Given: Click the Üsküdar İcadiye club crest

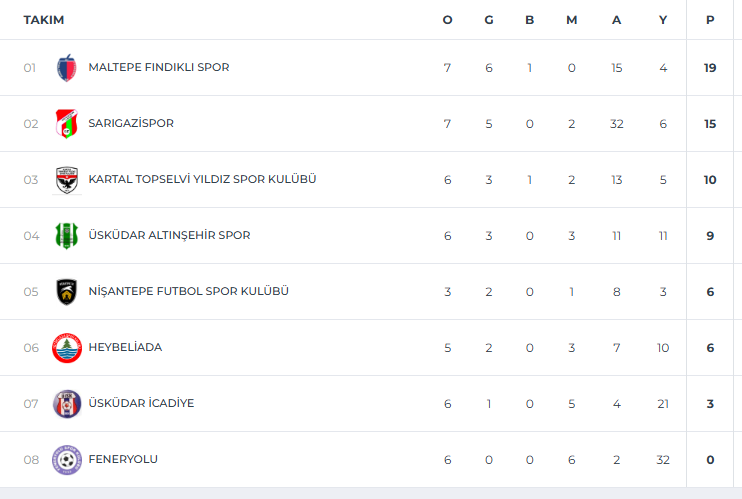Looking at the screenshot, I should [x=67, y=404].
